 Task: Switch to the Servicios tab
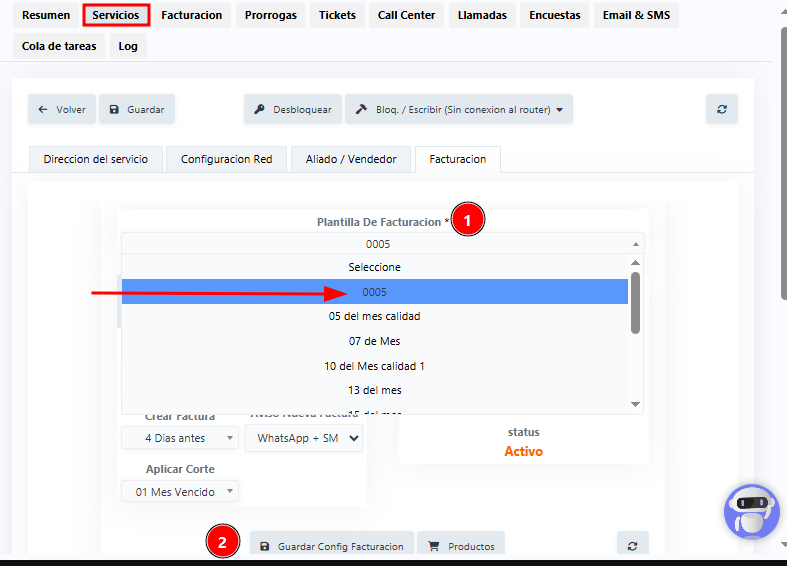tap(116, 15)
